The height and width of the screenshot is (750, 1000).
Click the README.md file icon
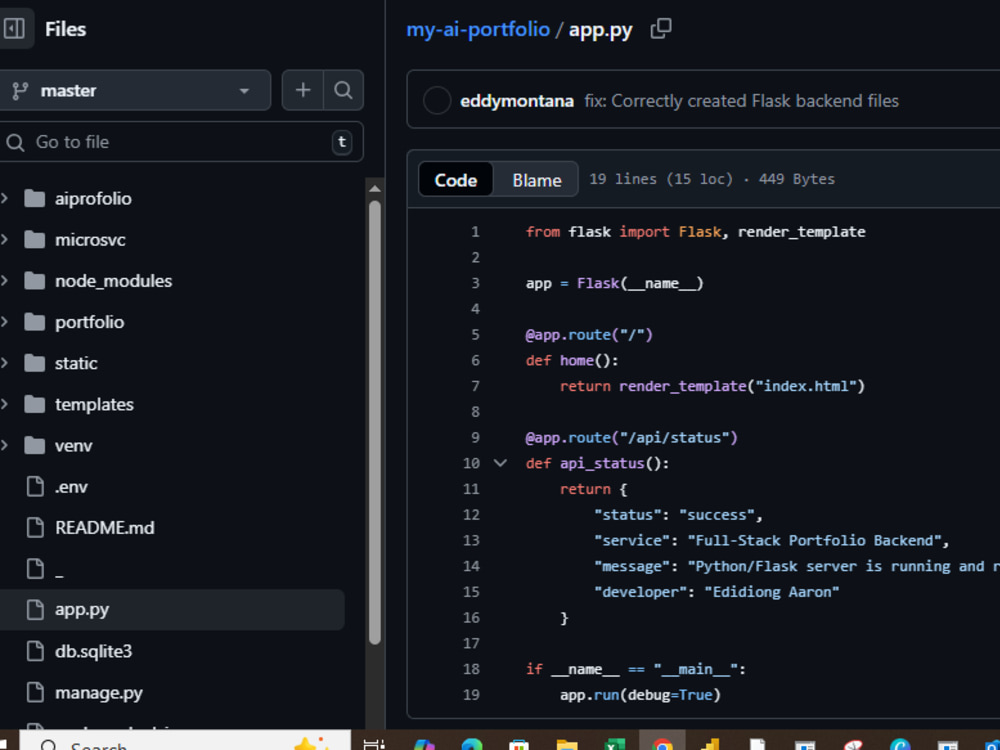point(35,527)
